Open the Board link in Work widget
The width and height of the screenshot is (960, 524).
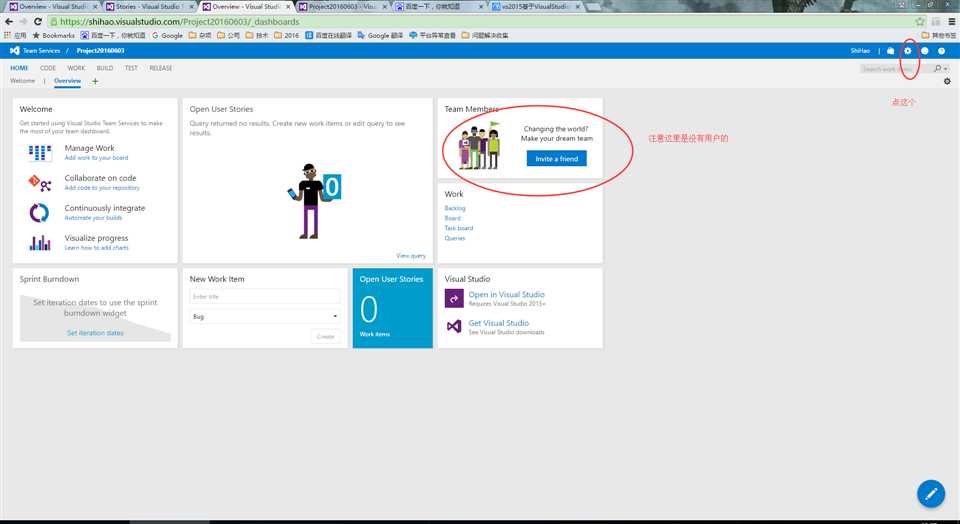point(452,218)
